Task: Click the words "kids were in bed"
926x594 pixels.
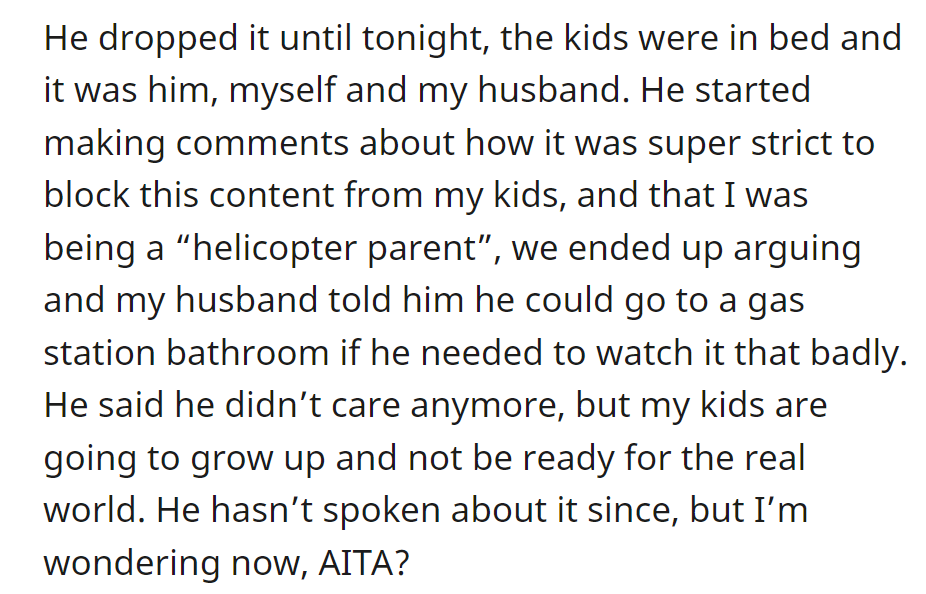Action: [699, 38]
